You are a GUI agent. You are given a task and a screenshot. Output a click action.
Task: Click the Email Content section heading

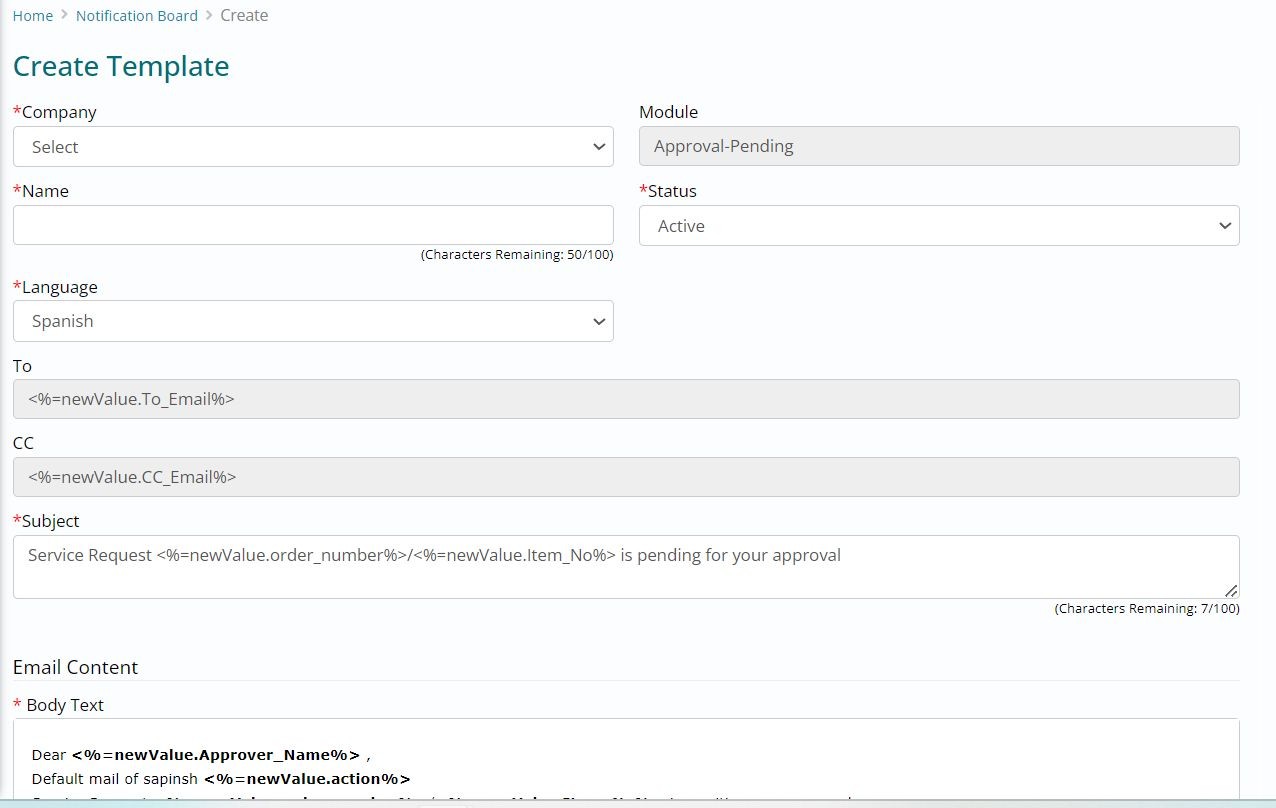[75, 667]
